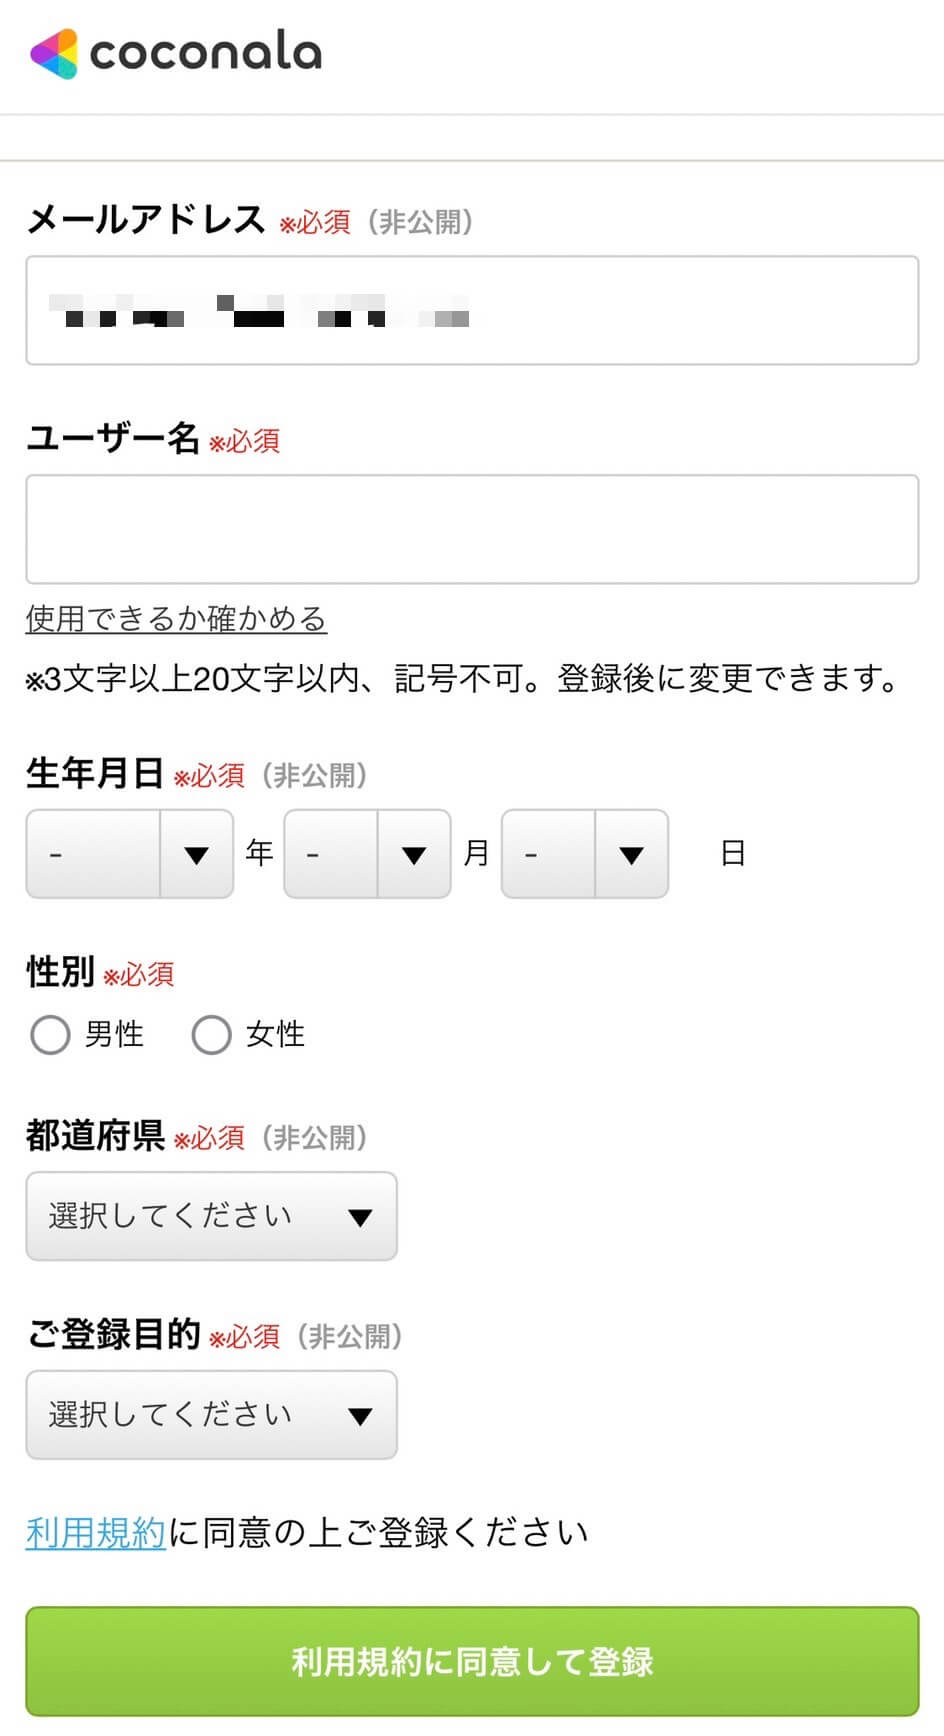Open the birth month select box
The image size is (944, 1736).
[x=331, y=854]
